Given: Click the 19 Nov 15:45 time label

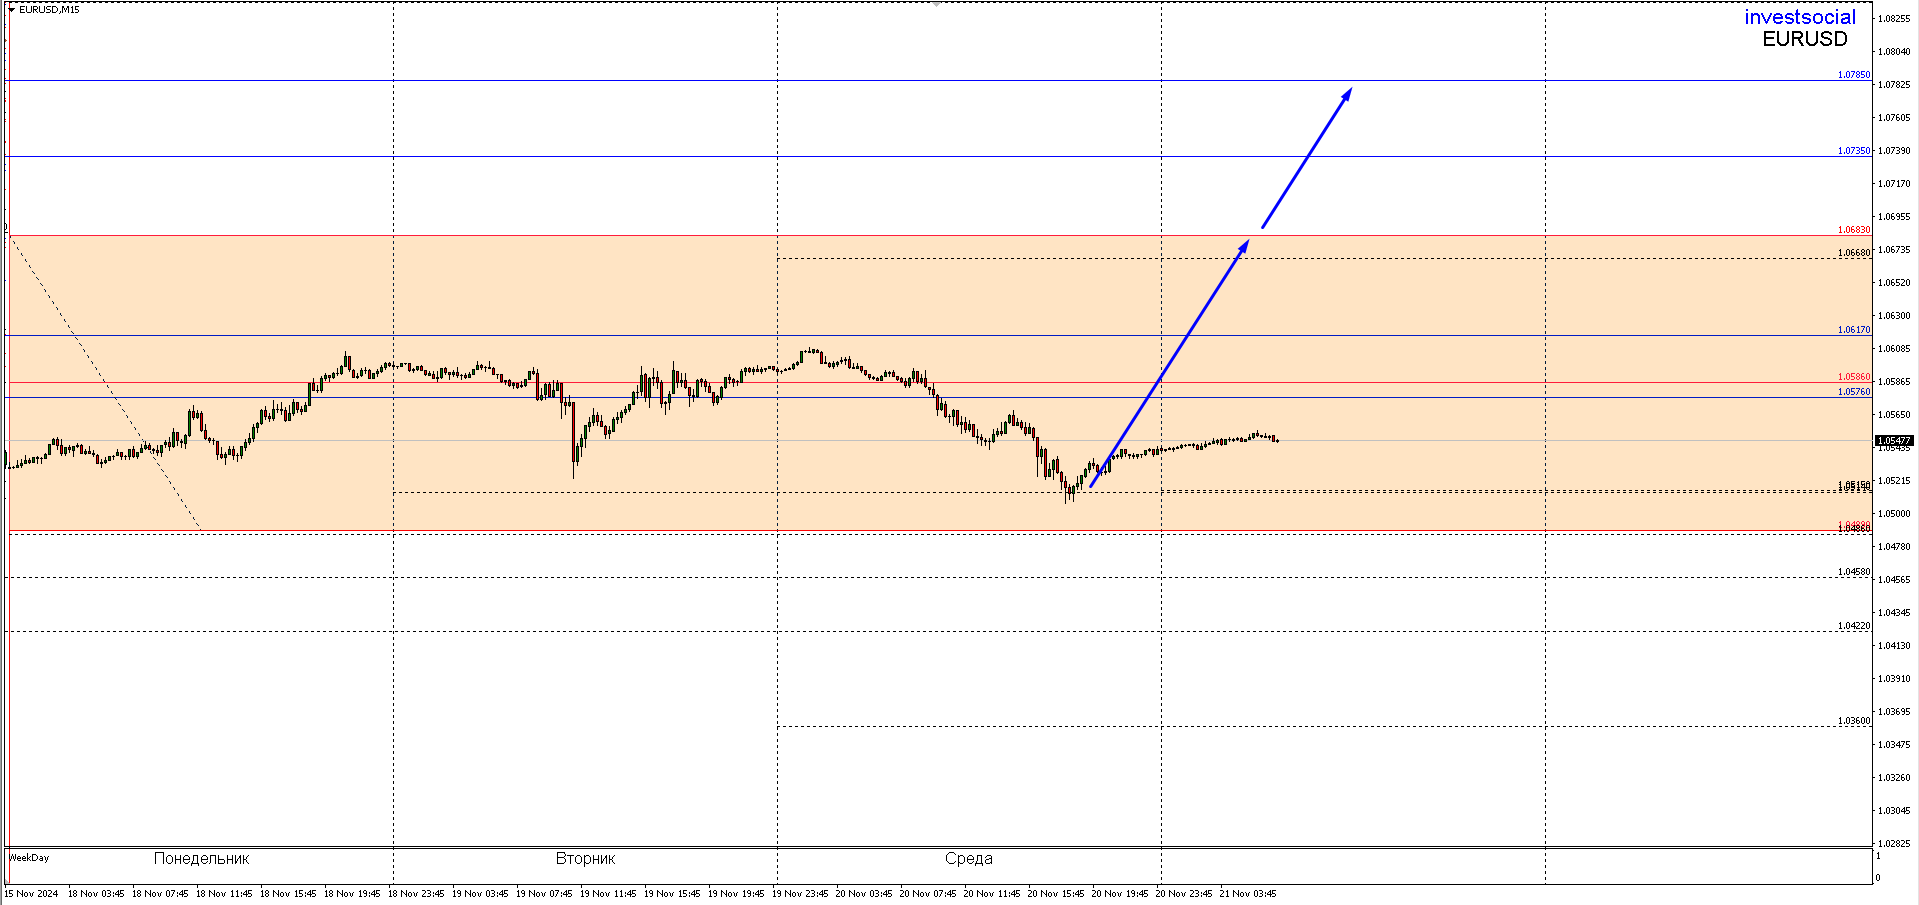Looking at the screenshot, I should (672, 894).
